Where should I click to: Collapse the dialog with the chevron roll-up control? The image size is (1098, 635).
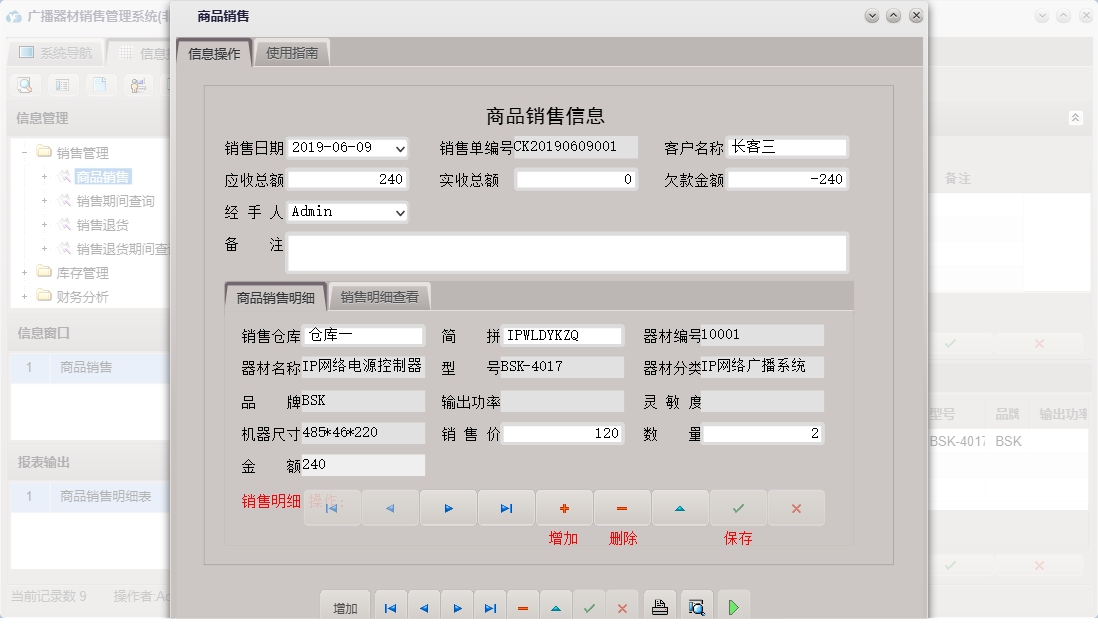point(893,15)
